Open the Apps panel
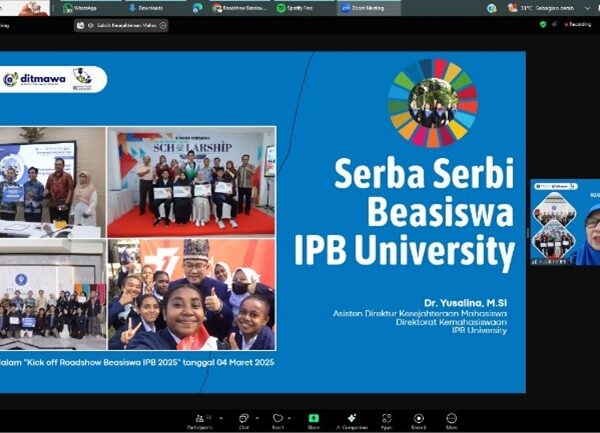Image resolution: width=600 pixels, height=433 pixels. click(386, 422)
